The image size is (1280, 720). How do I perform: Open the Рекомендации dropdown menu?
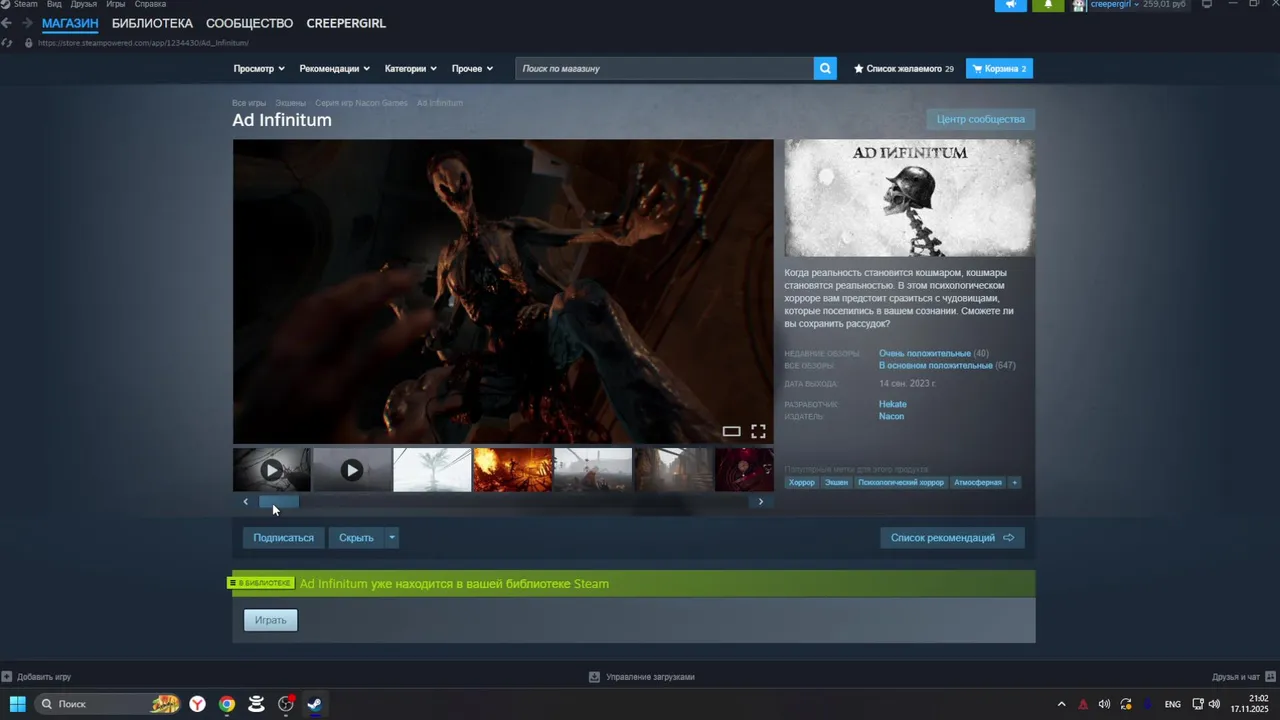coord(335,69)
